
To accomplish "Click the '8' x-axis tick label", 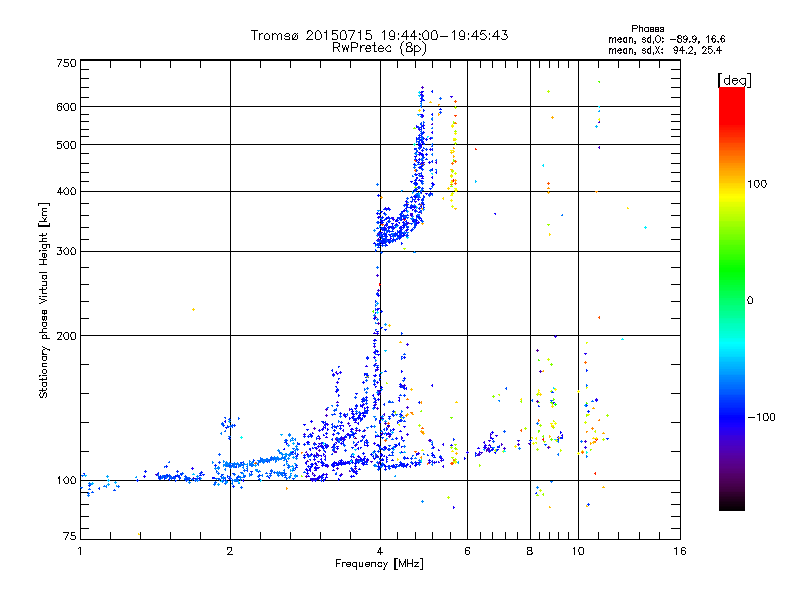I will point(530,551).
